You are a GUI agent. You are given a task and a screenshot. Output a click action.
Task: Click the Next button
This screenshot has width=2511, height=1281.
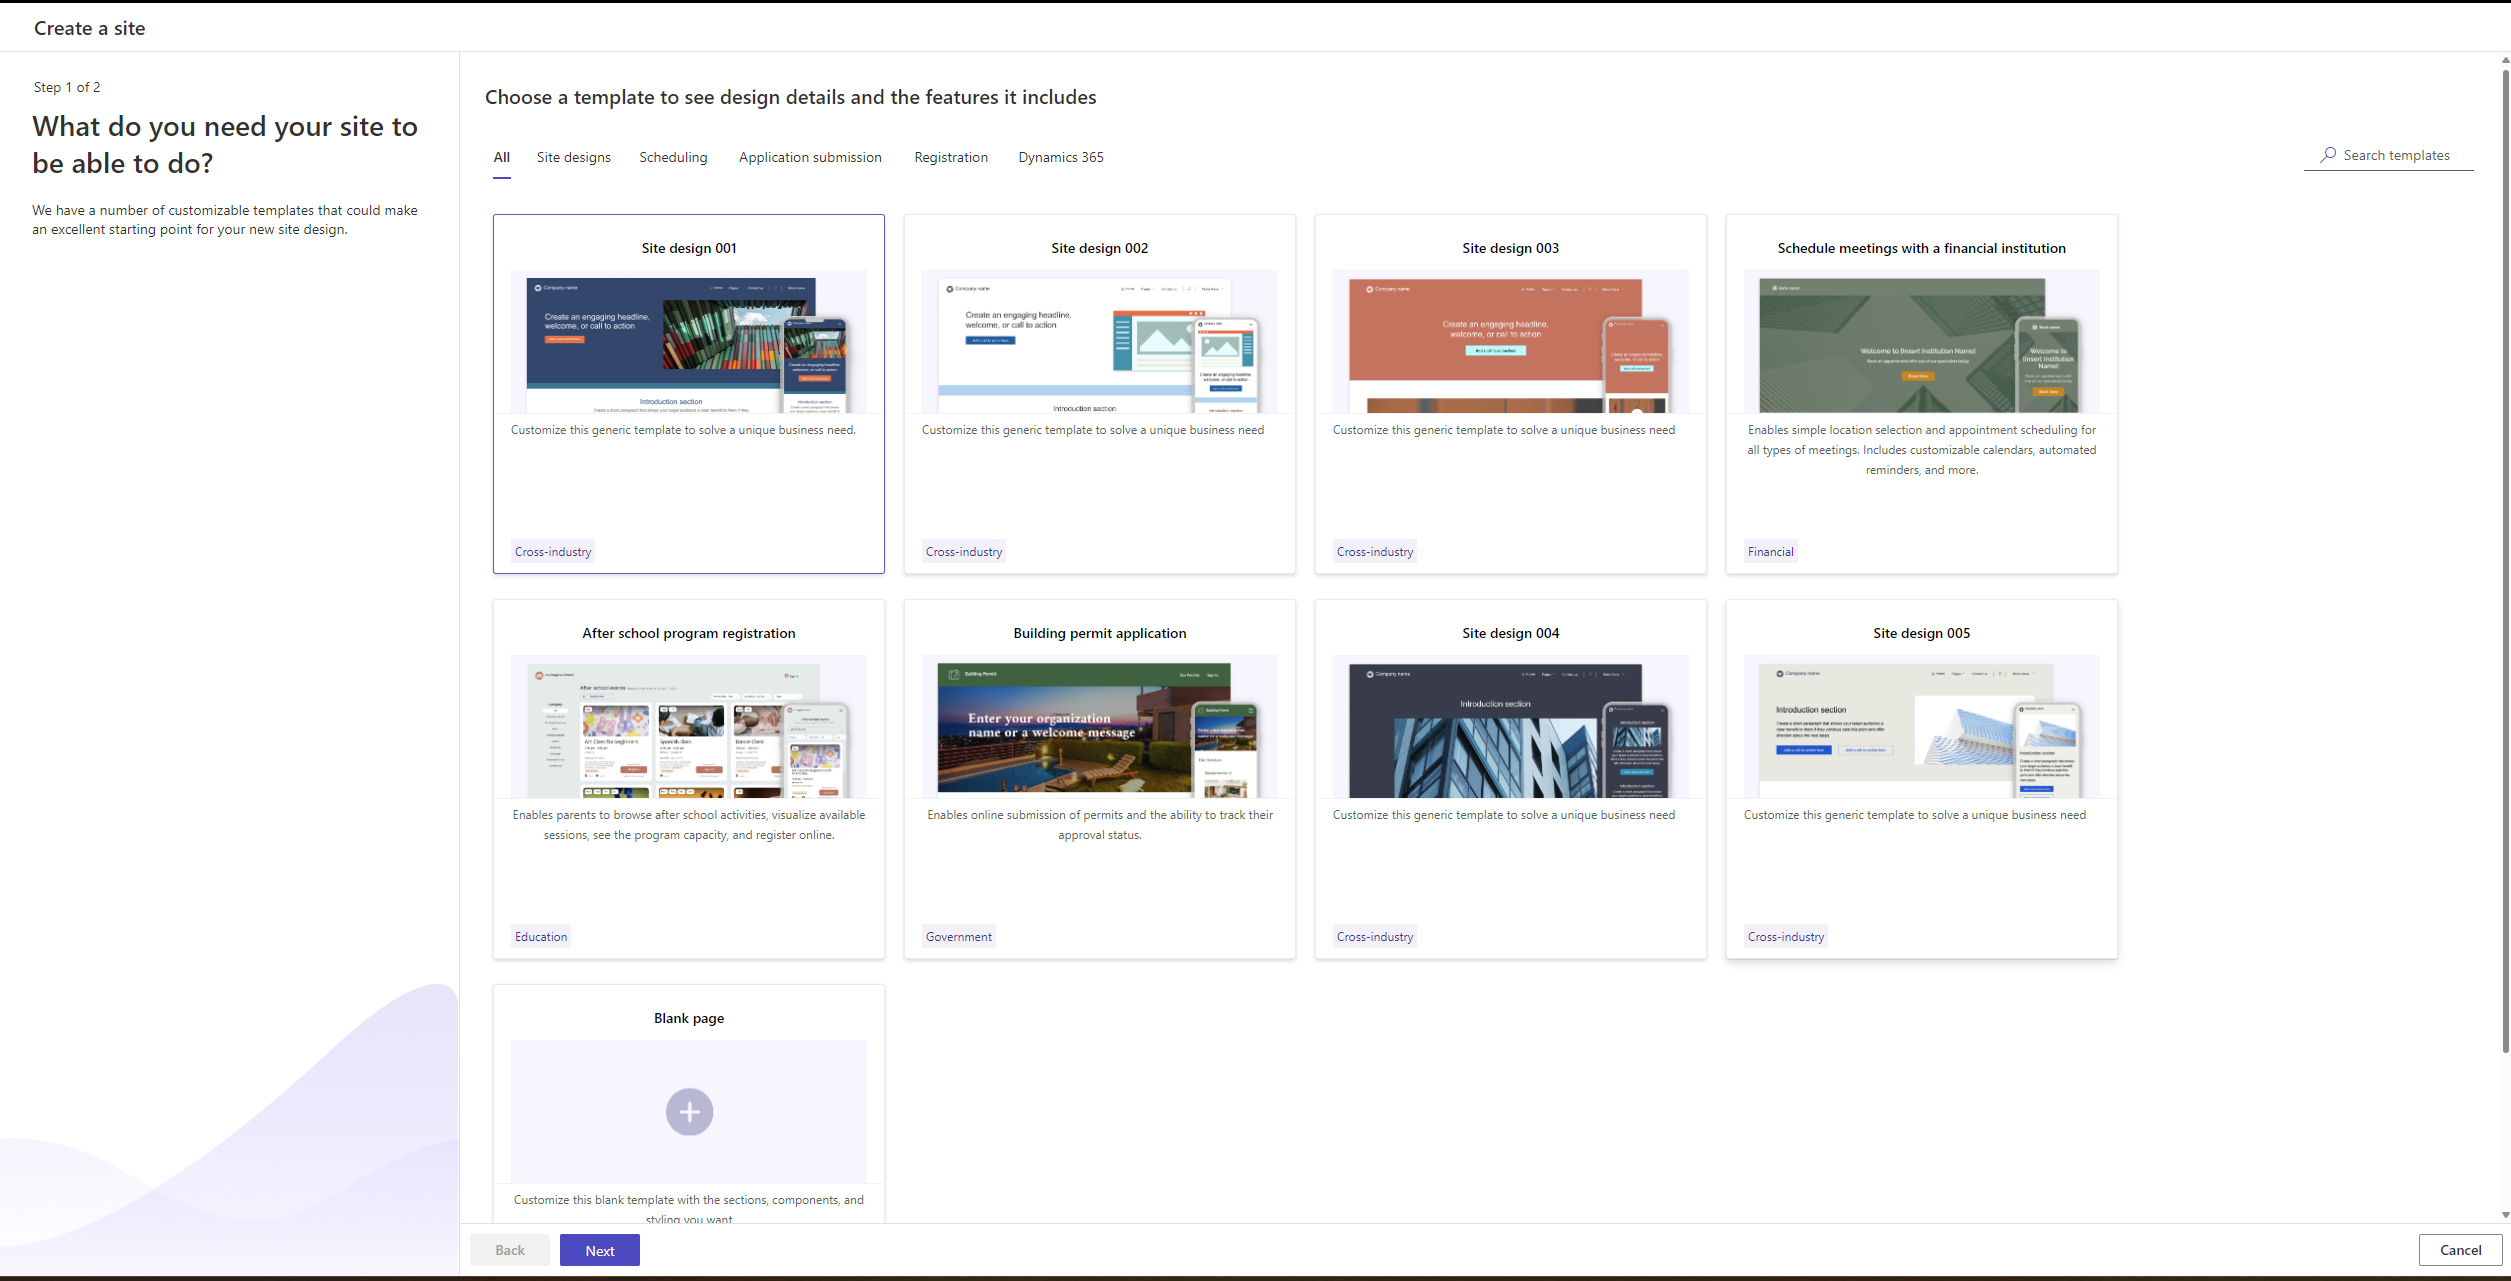598,1250
